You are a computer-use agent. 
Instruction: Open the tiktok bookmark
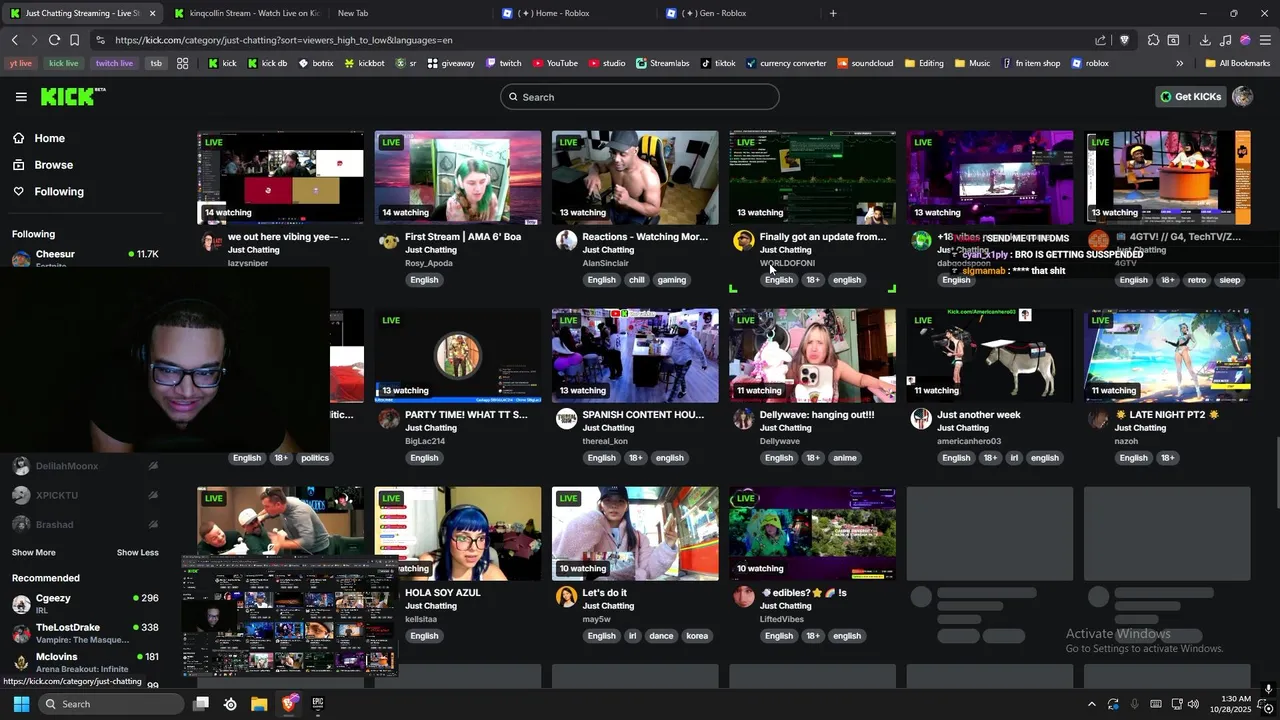(x=718, y=63)
